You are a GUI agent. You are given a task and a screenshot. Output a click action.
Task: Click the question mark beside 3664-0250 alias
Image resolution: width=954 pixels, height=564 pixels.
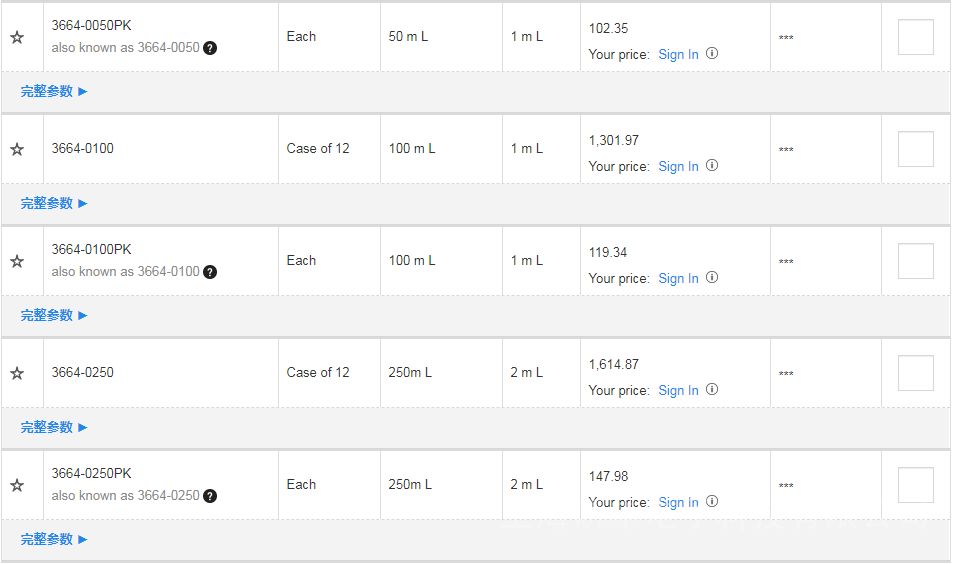pos(210,496)
